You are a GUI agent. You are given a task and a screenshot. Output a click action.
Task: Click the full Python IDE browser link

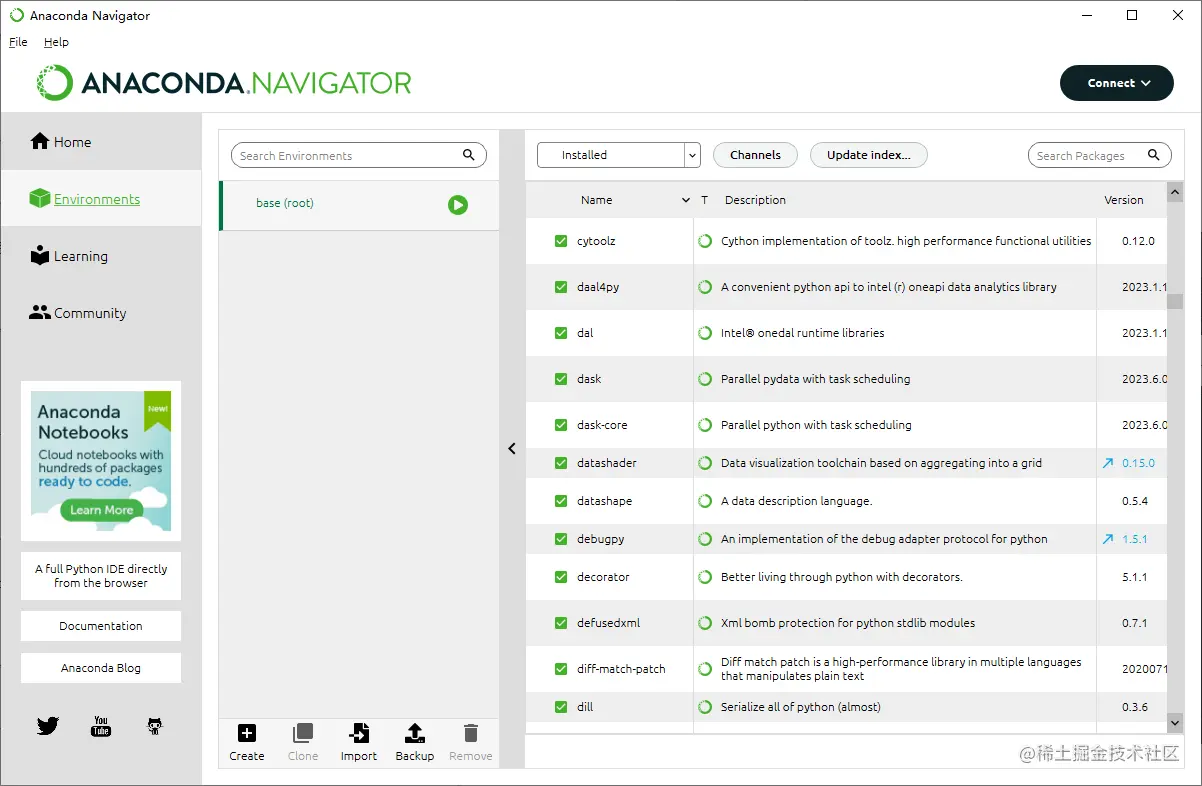tap(101, 576)
